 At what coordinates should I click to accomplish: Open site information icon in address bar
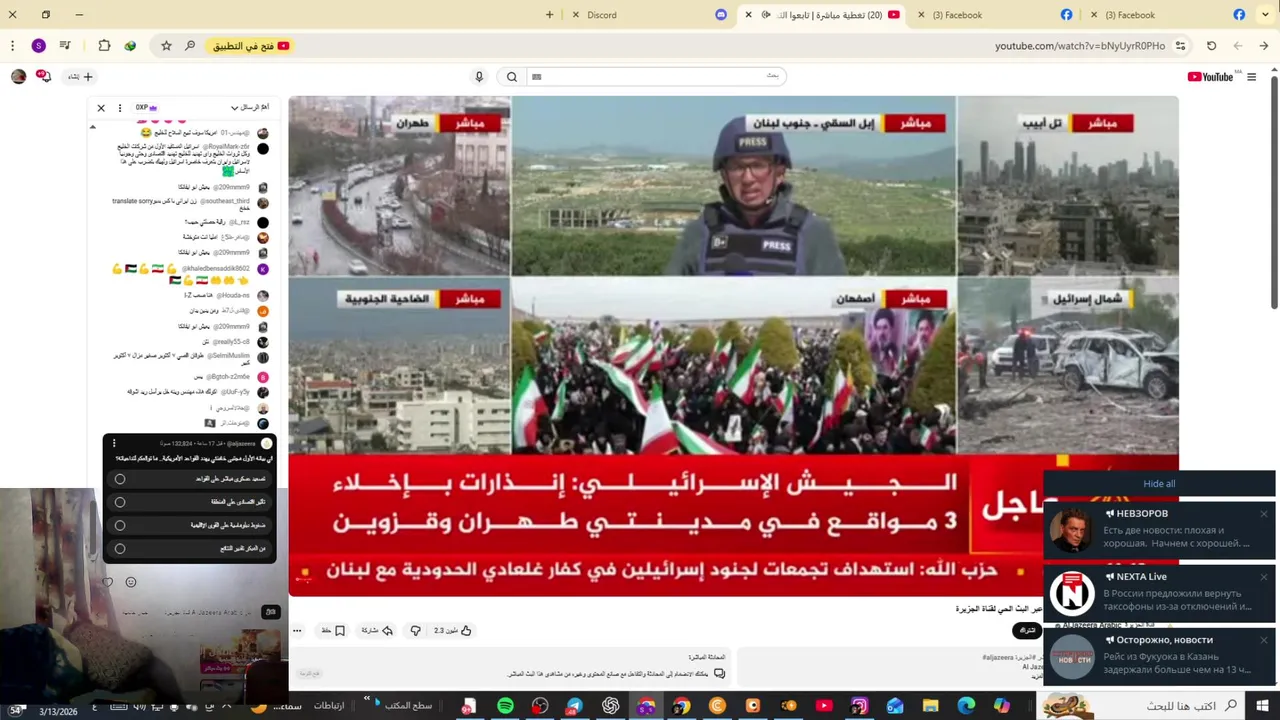1181,46
